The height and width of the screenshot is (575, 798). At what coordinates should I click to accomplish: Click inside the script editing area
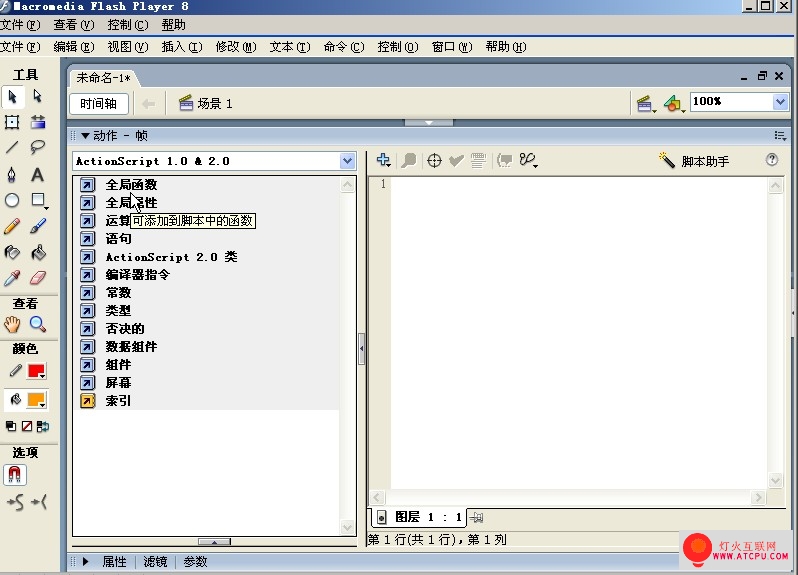pyautogui.click(x=579, y=333)
